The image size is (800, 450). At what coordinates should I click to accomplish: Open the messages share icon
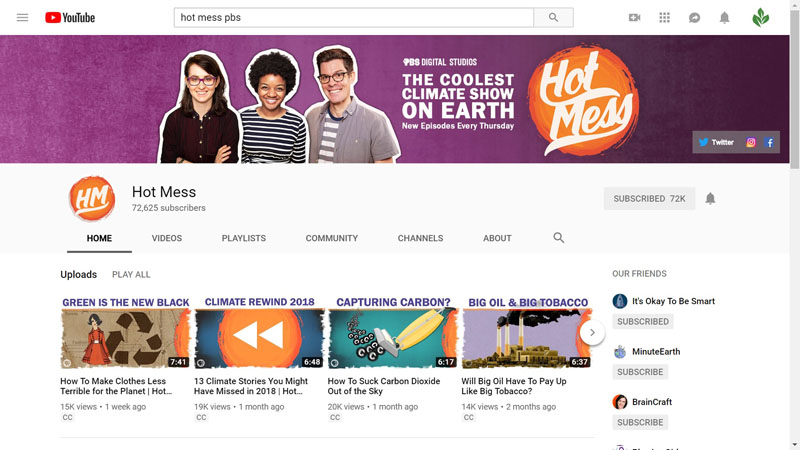pyautogui.click(x=694, y=18)
